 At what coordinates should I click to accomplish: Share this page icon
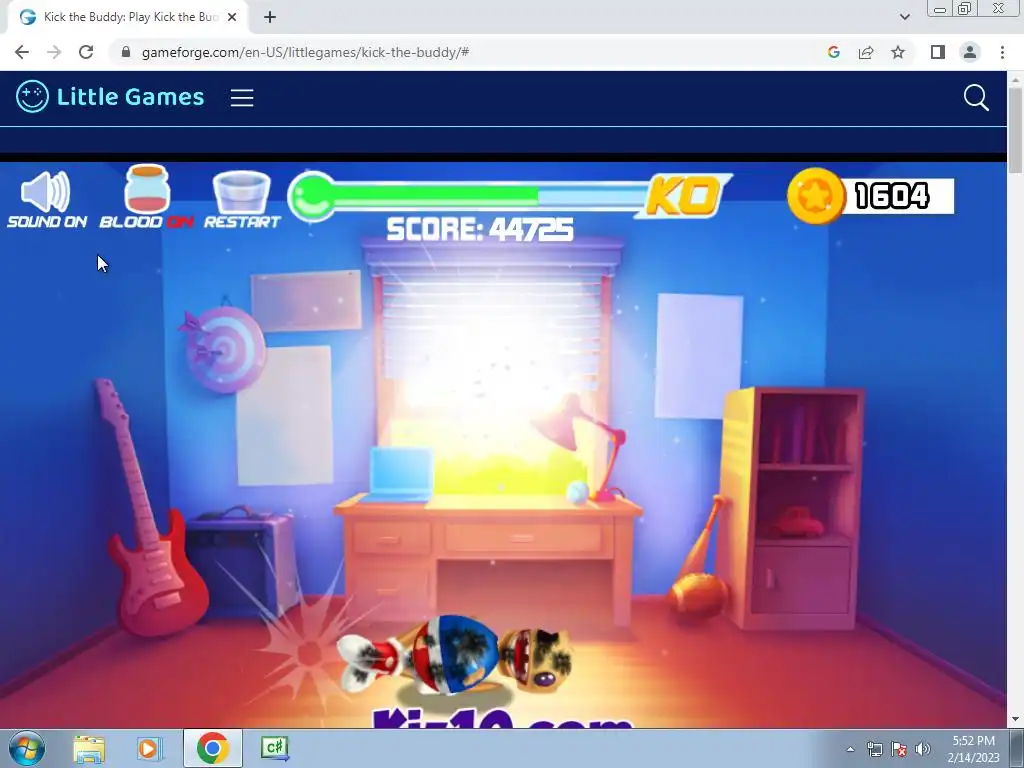tap(866, 52)
